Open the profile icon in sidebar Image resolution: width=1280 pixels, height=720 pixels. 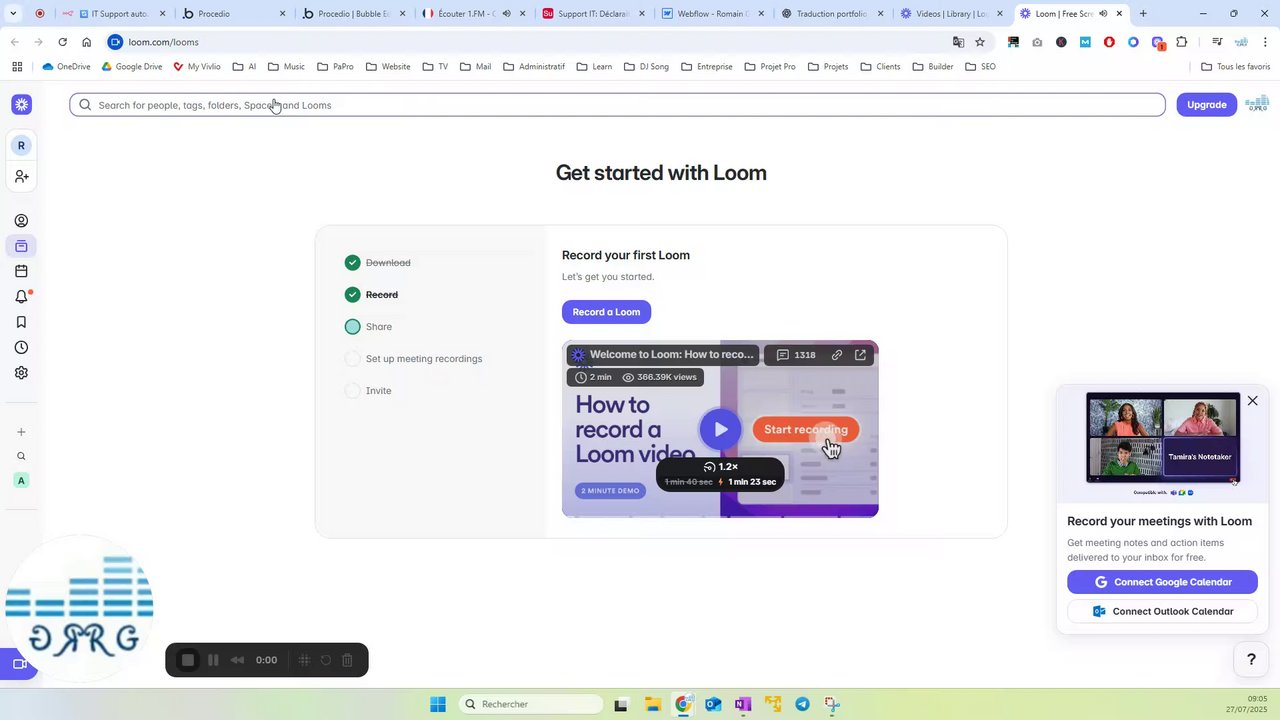coord(21,221)
